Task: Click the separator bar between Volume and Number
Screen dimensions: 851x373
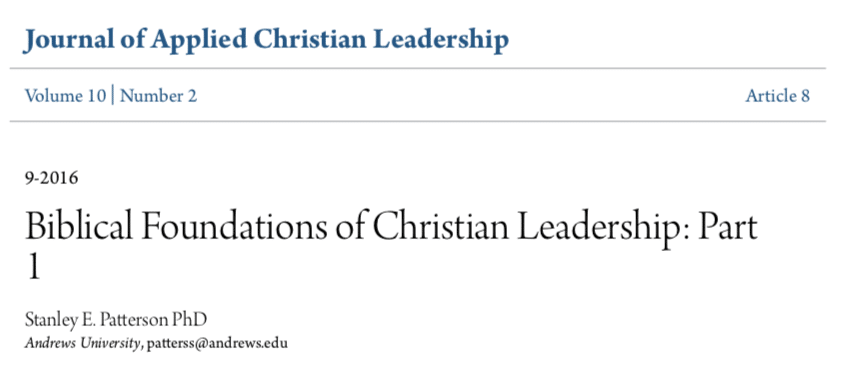Action: pyautogui.click(x=113, y=96)
